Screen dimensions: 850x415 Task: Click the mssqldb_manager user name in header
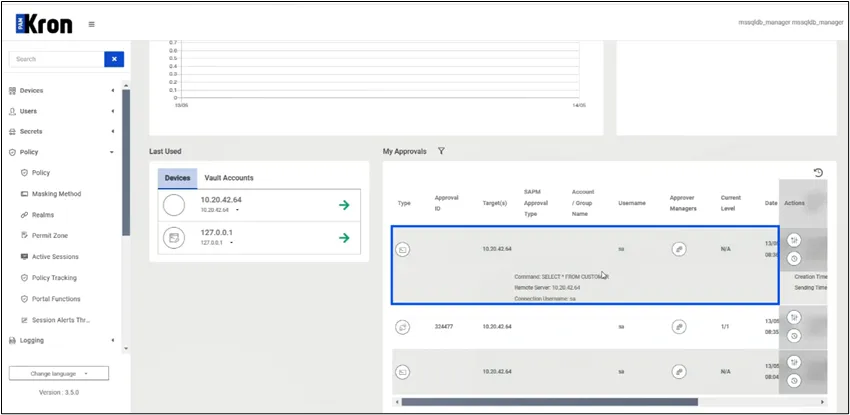tap(790, 23)
